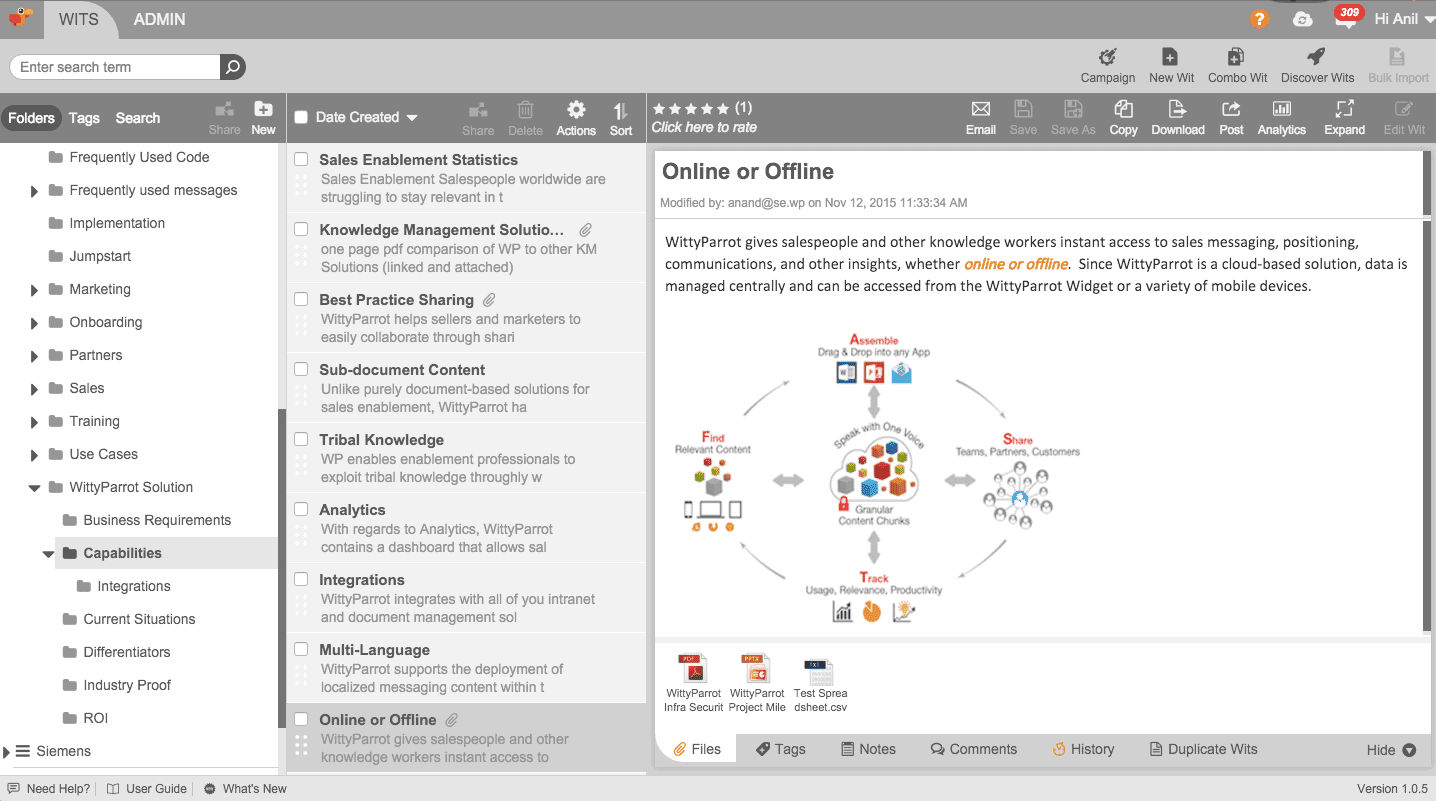Expand the Marketing folder
This screenshot has width=1436, height=801.
tap(35, 290)
